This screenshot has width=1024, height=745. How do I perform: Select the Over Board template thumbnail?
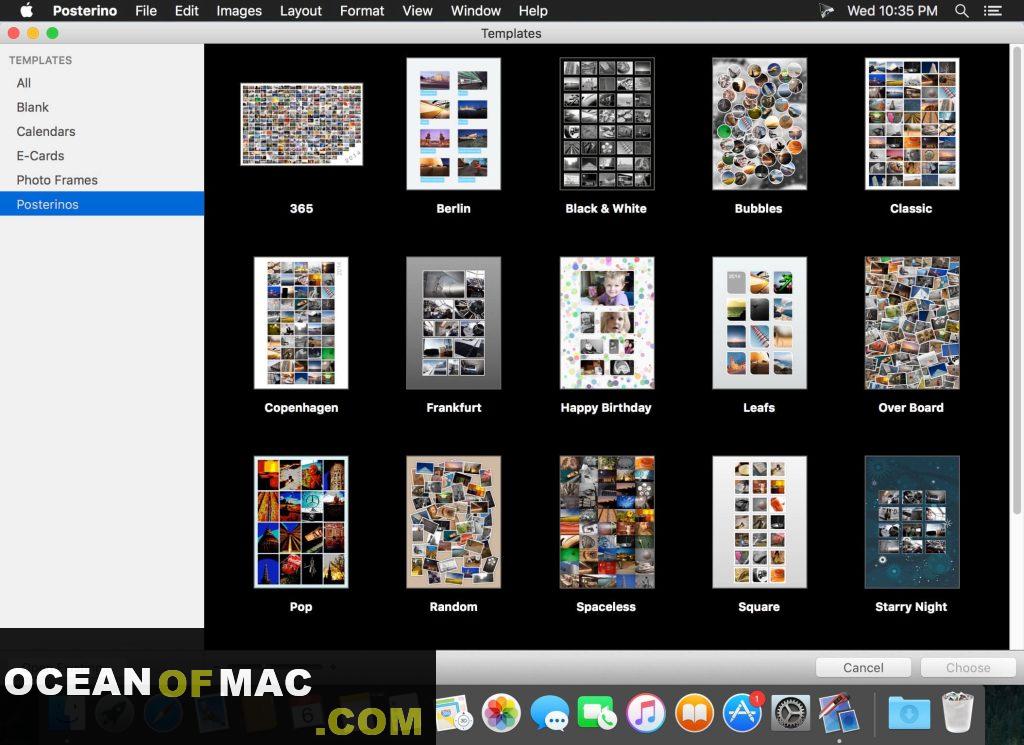912,323
